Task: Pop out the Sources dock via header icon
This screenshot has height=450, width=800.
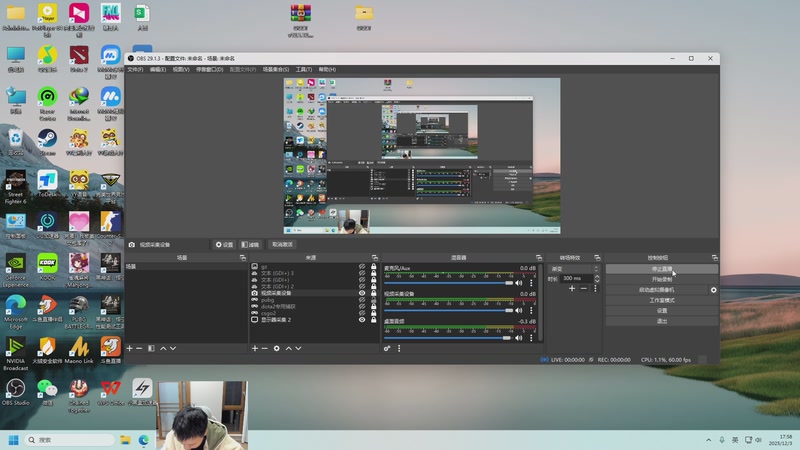Action: (375, 258)
